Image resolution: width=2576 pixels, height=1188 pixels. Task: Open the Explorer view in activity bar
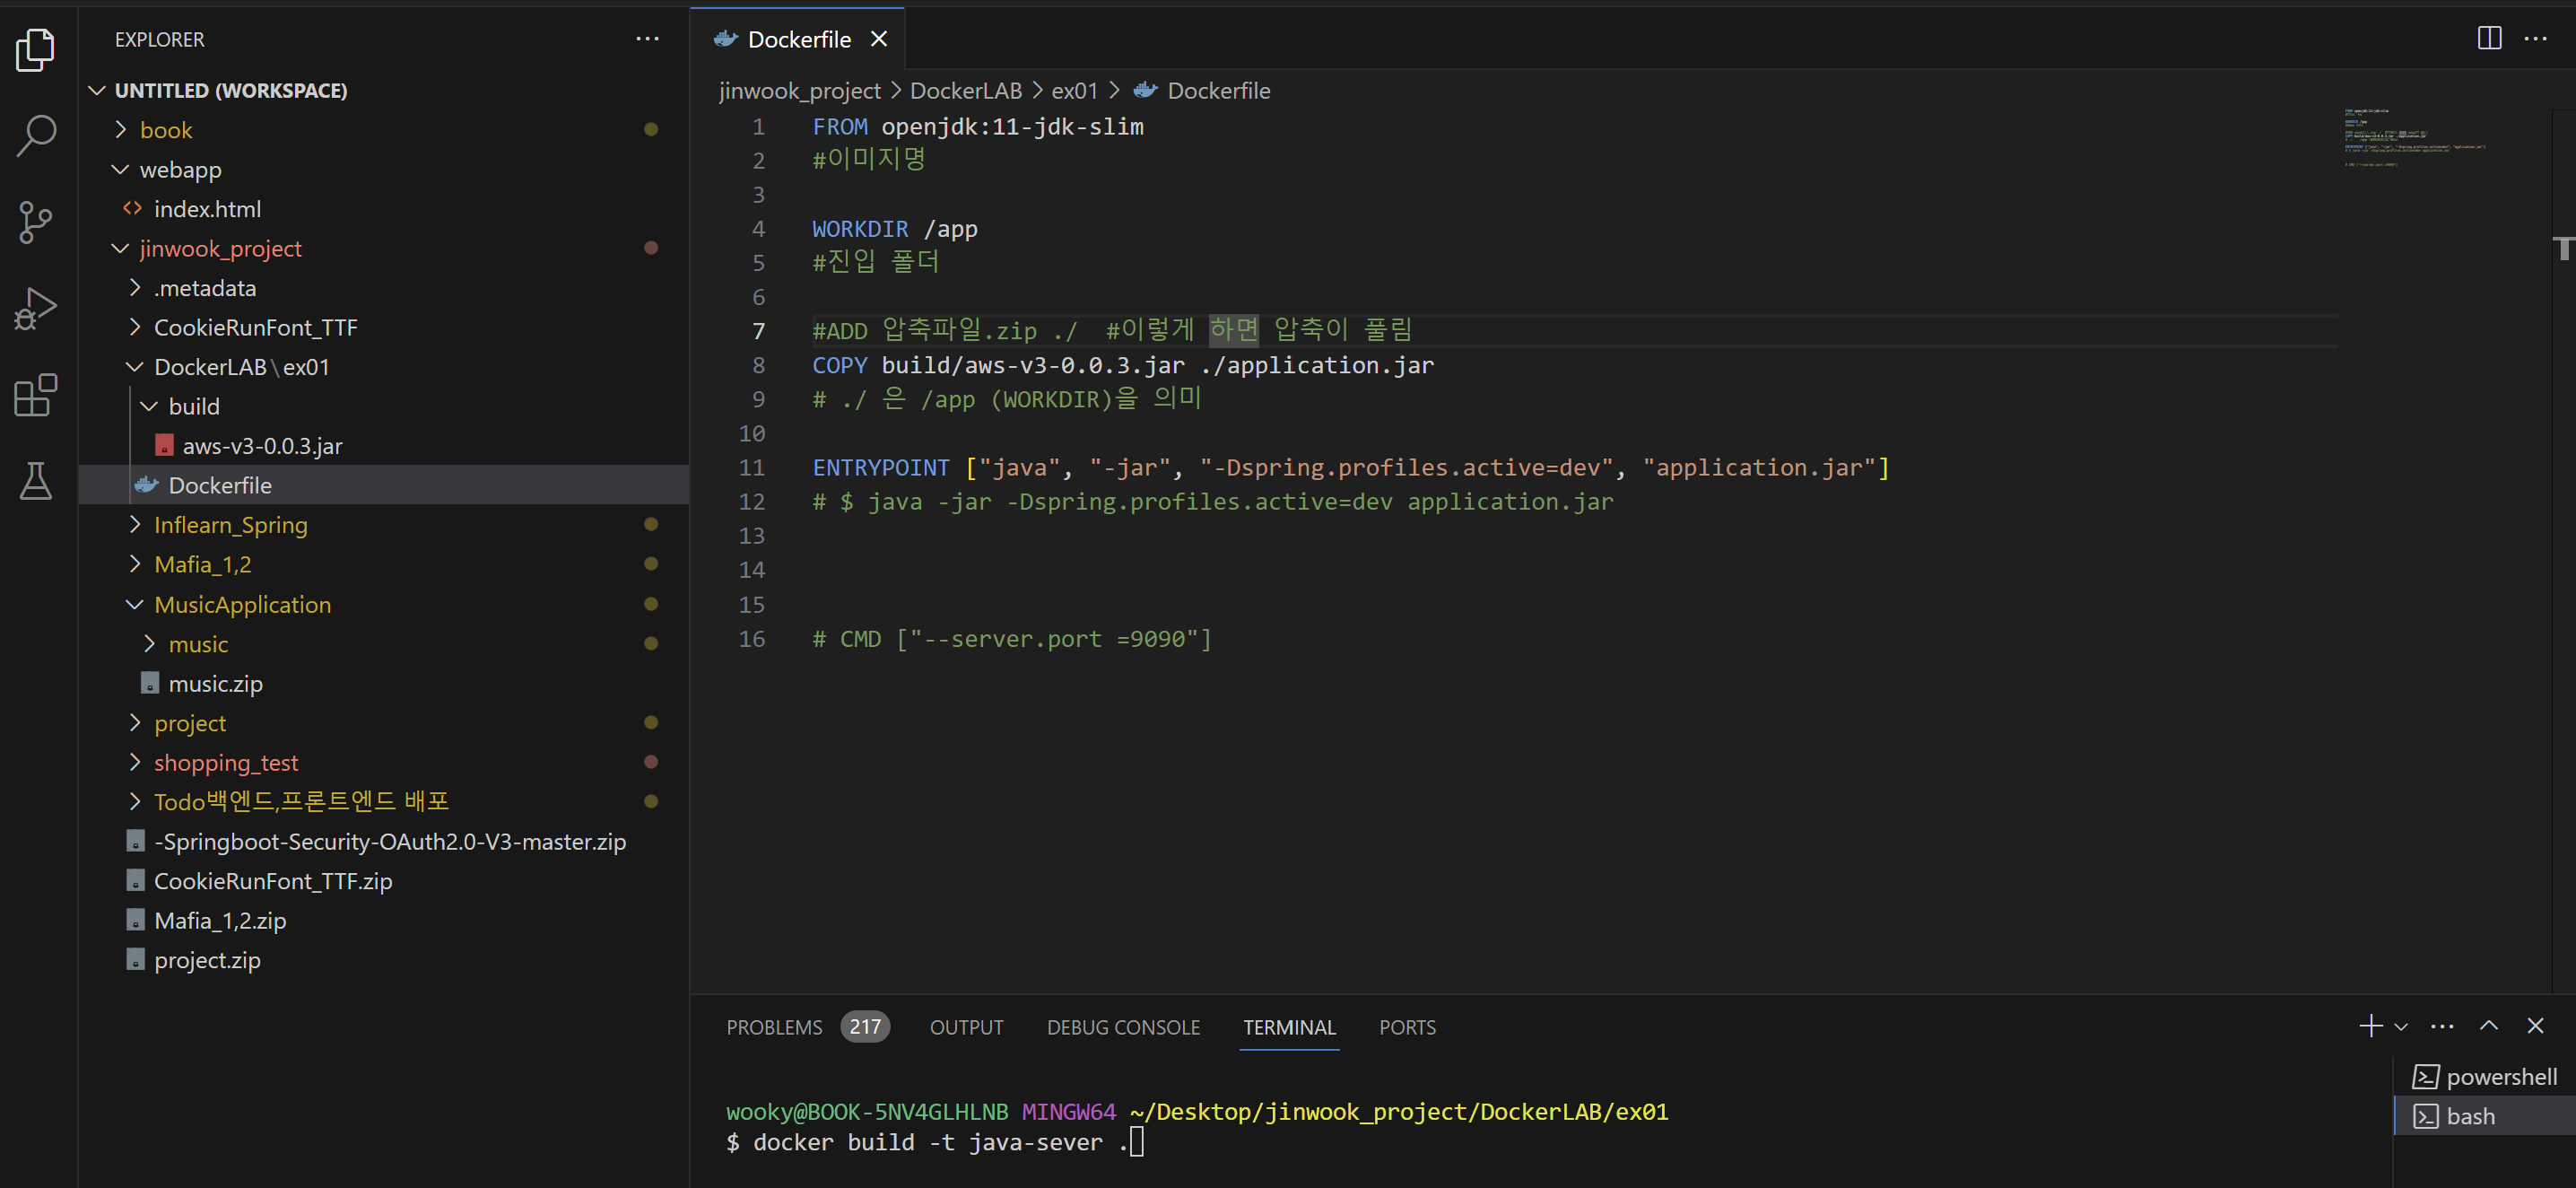[x=36, y=49]
